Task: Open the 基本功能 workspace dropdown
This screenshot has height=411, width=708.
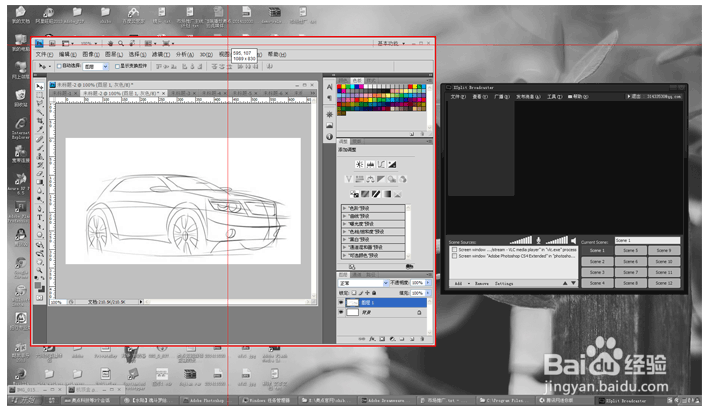Action: (x=391, y=43)
